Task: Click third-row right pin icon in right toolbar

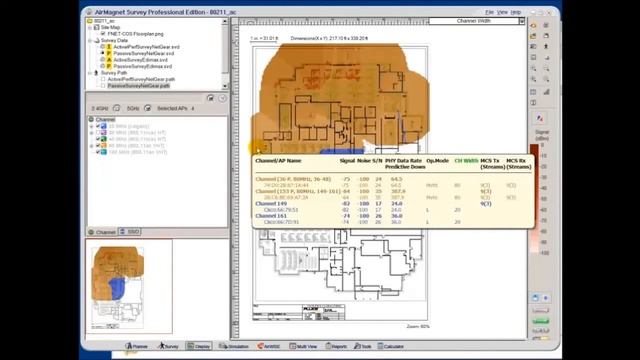Action: pyautogui.click(x=546, y=47)
